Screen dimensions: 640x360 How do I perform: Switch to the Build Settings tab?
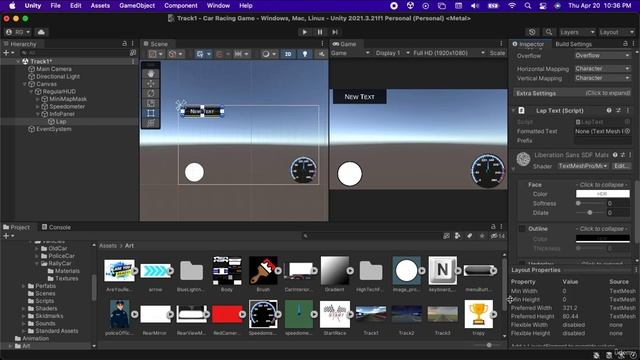[573, 44]
